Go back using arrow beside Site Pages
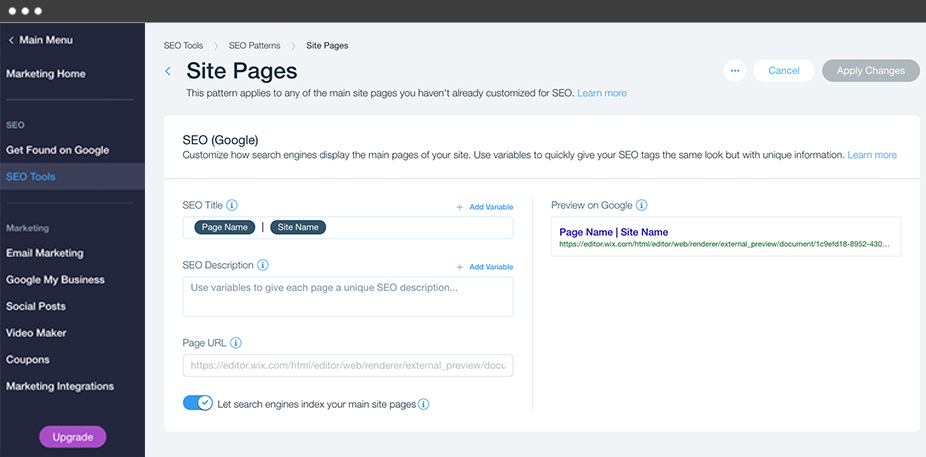Image resolution: width=926 pixels, height=457 pixels. (x=168, y=71)
